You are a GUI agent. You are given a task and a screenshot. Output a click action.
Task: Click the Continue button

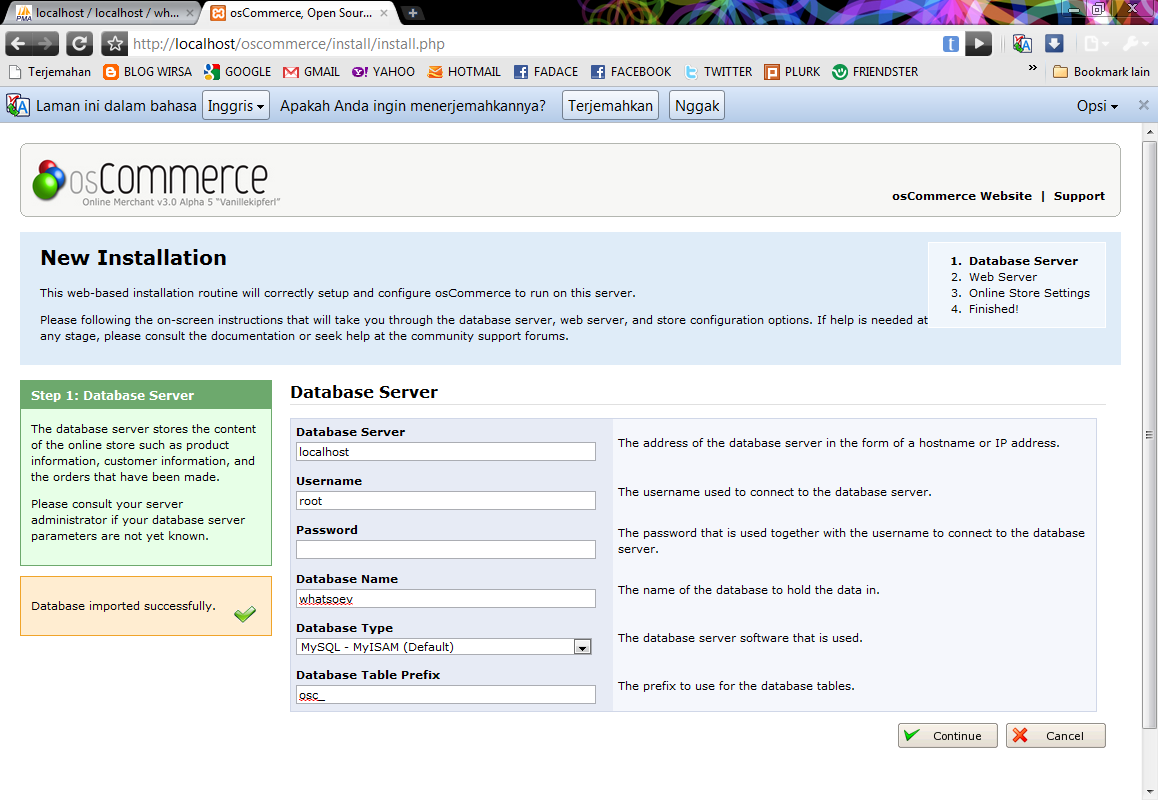[948, 736]
